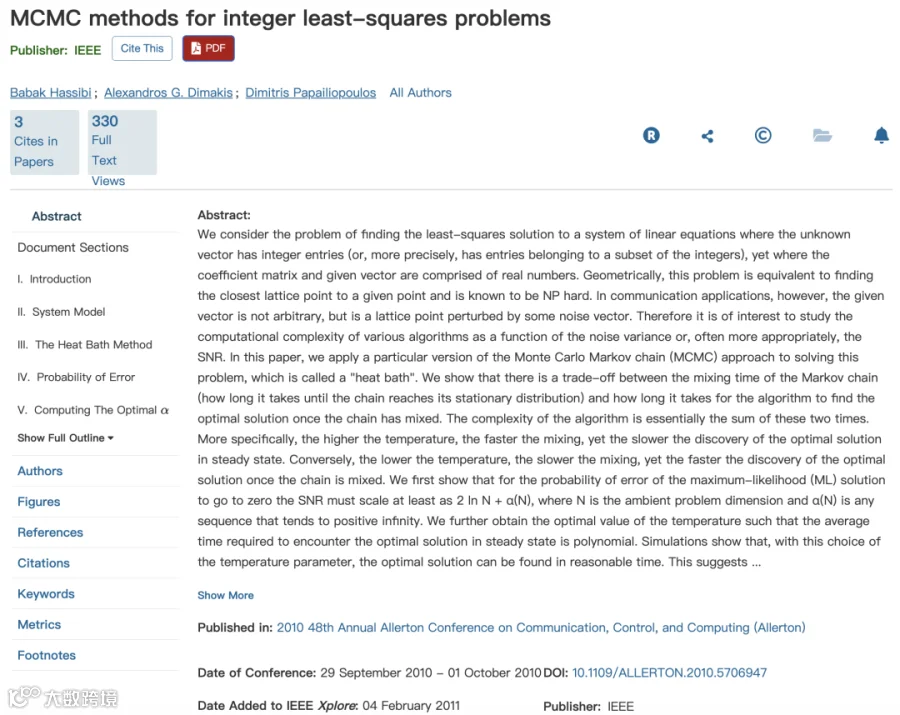Open Babak Hassibi author profile
Screen dimensions: 900x715
click(x=51, y=92)
